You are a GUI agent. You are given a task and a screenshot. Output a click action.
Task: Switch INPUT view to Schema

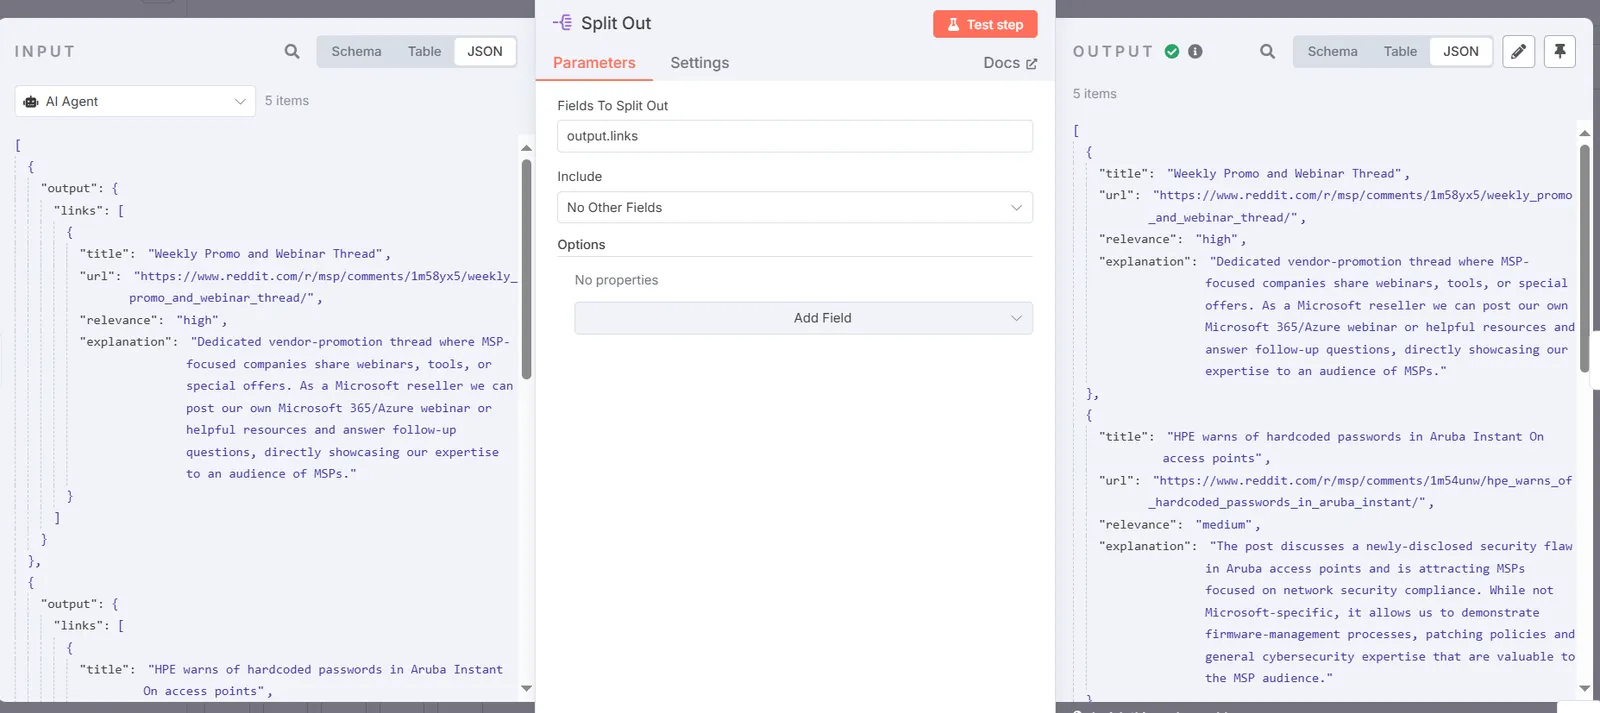coord(356,51)
